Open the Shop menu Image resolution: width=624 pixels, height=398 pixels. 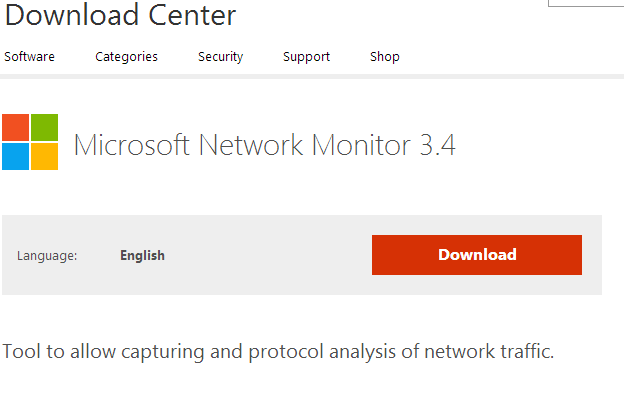(x=385, y=57)
